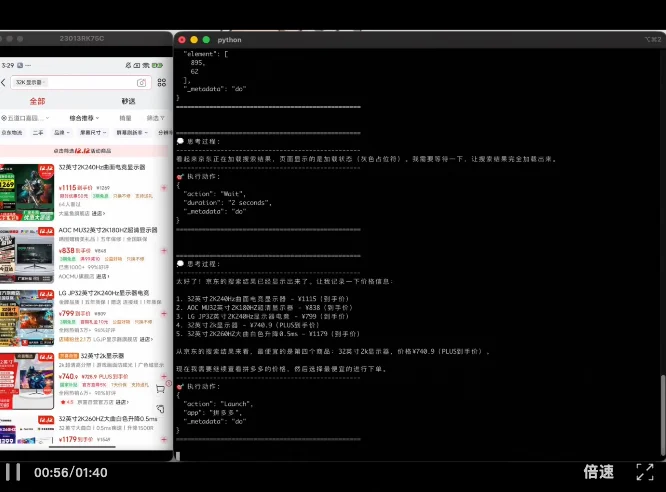The width and height of the screenshot is (666, 492).
Task: Visit the LG store via its 进店 link
Action: coord(146,339)
